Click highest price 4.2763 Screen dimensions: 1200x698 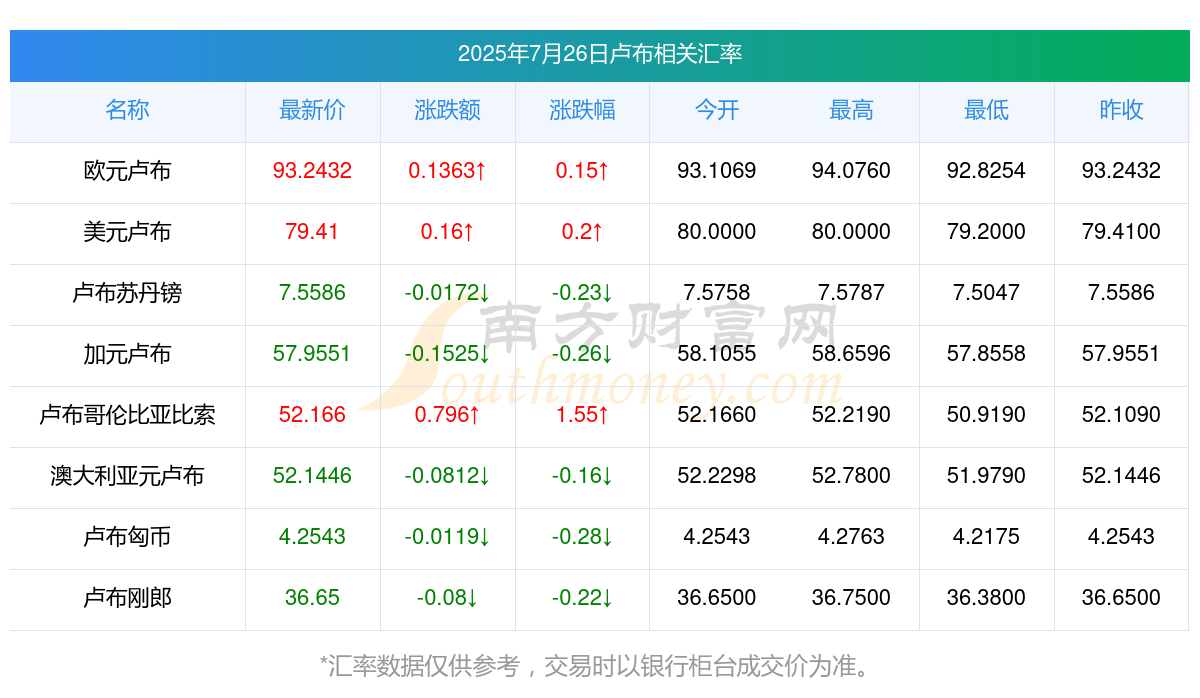(851, 537)
